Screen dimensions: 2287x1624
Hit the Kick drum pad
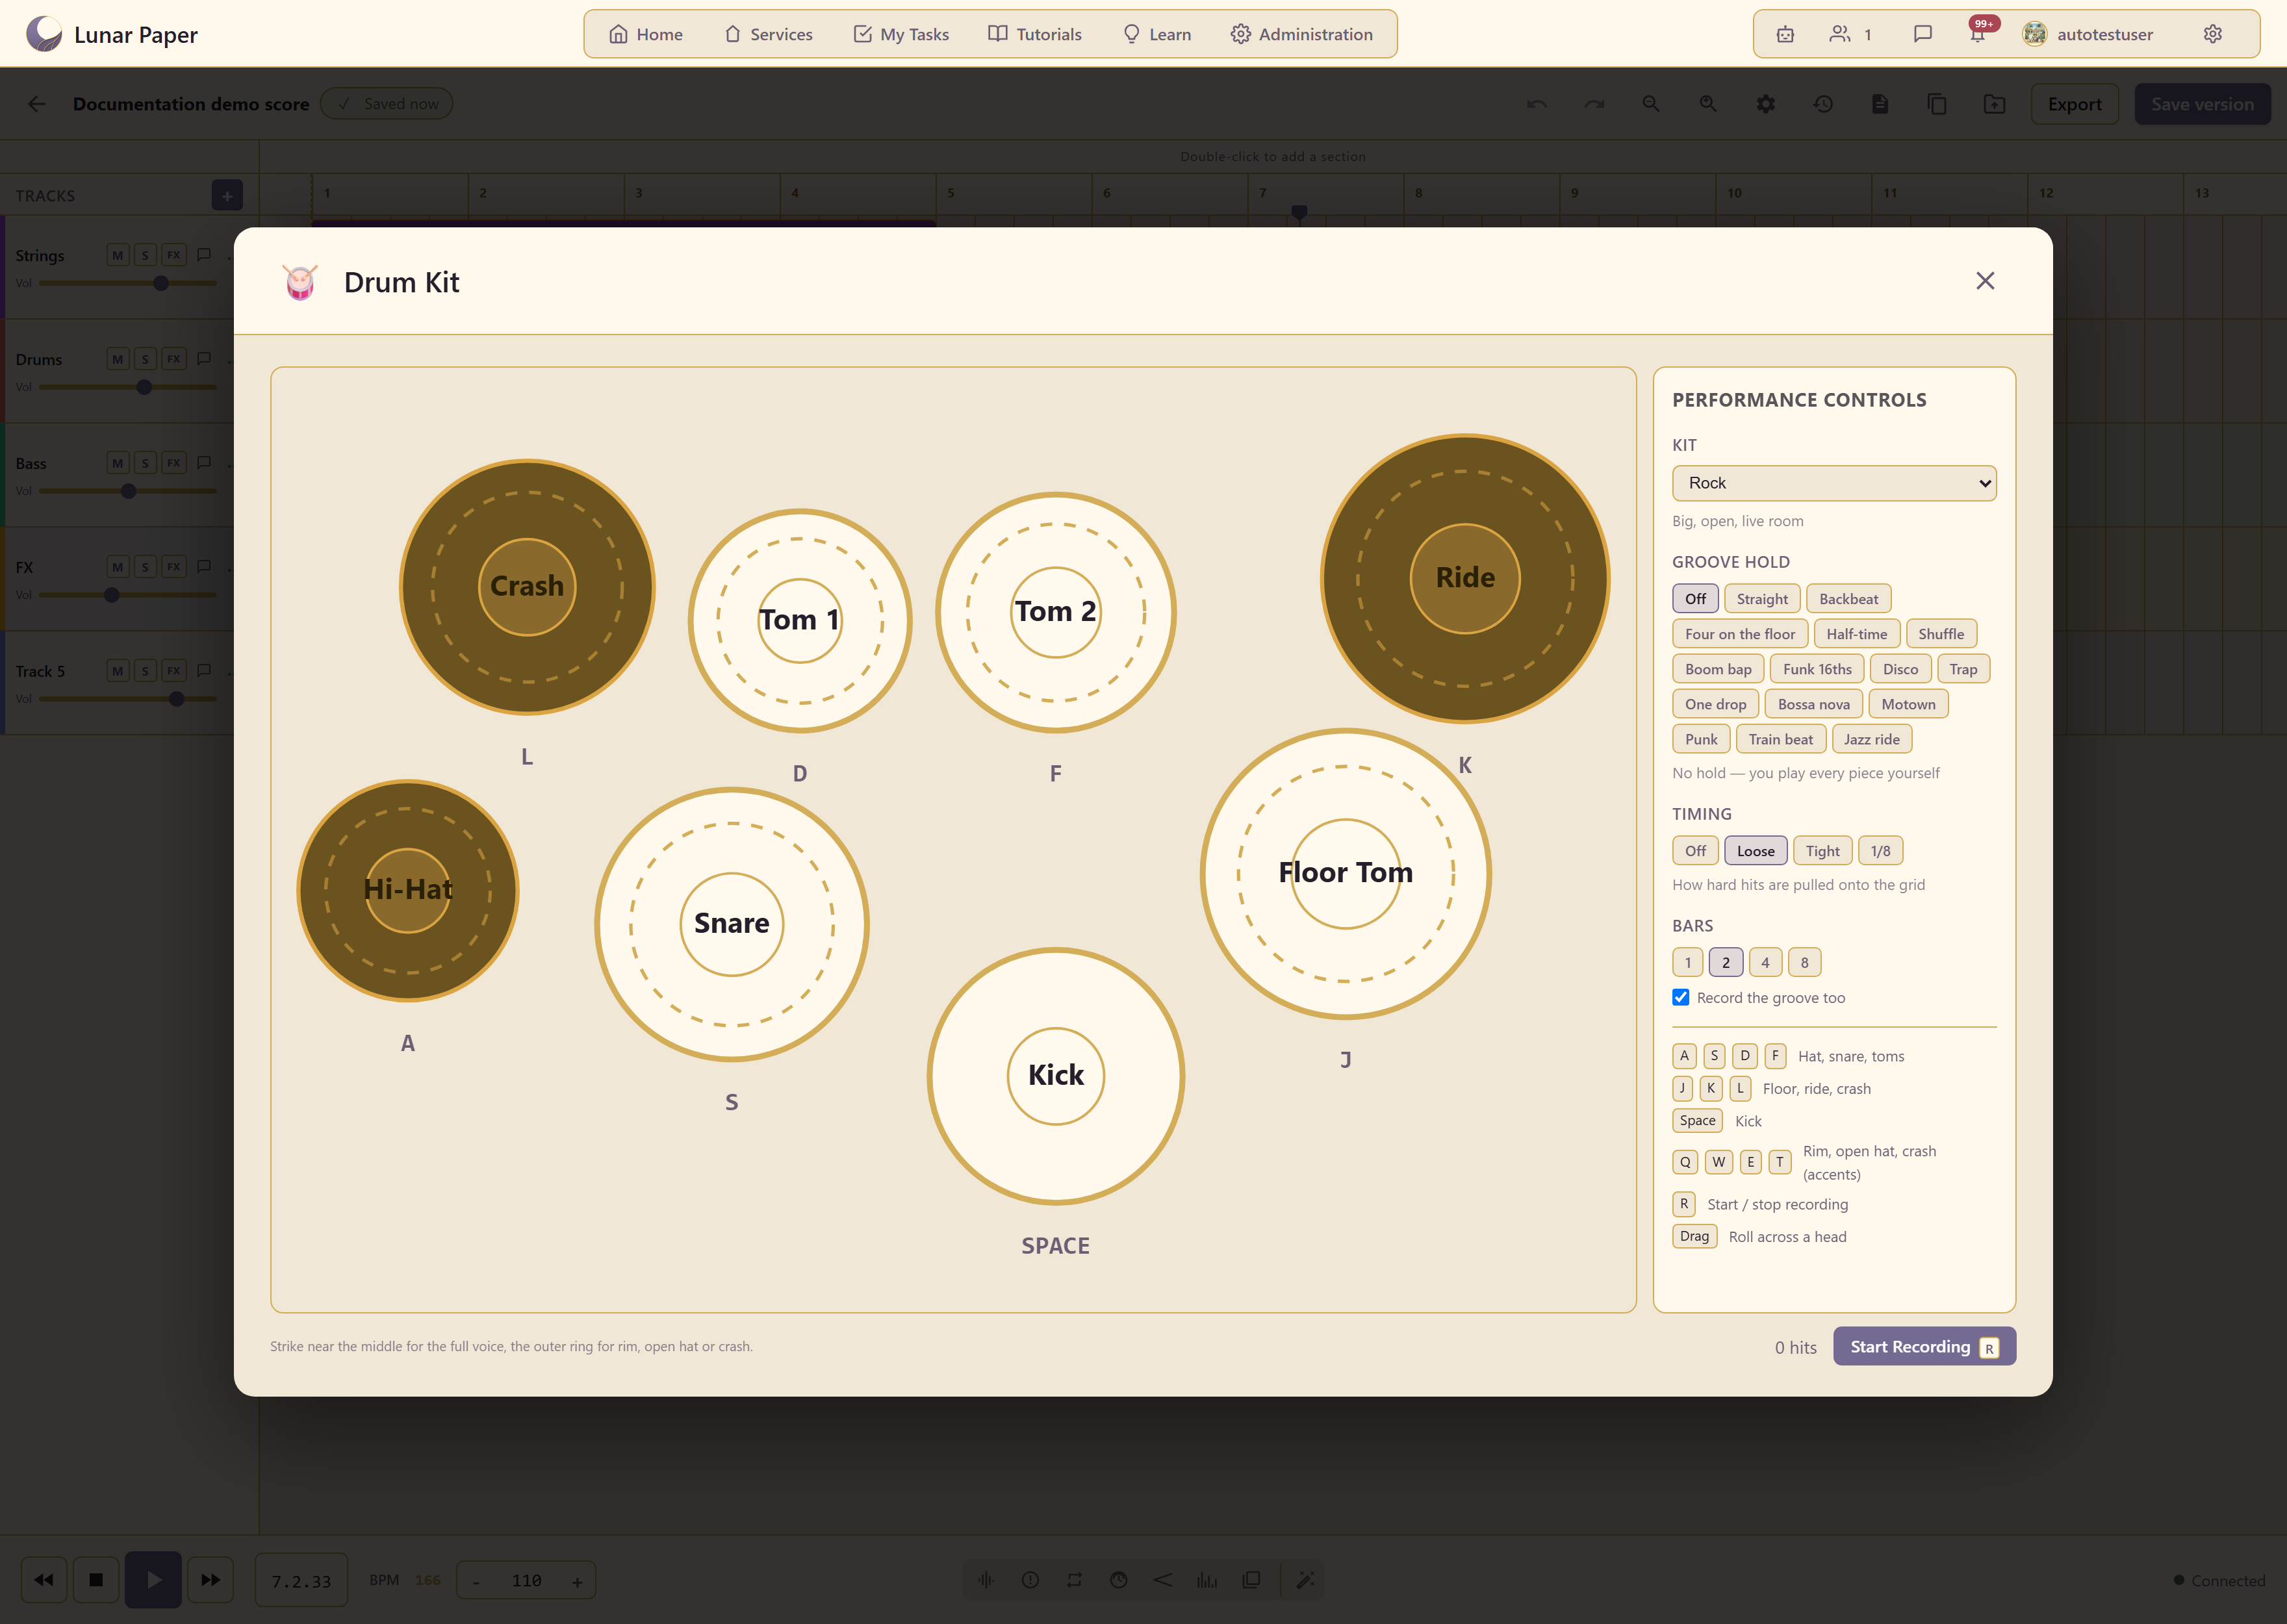tap(1055, 1075)
